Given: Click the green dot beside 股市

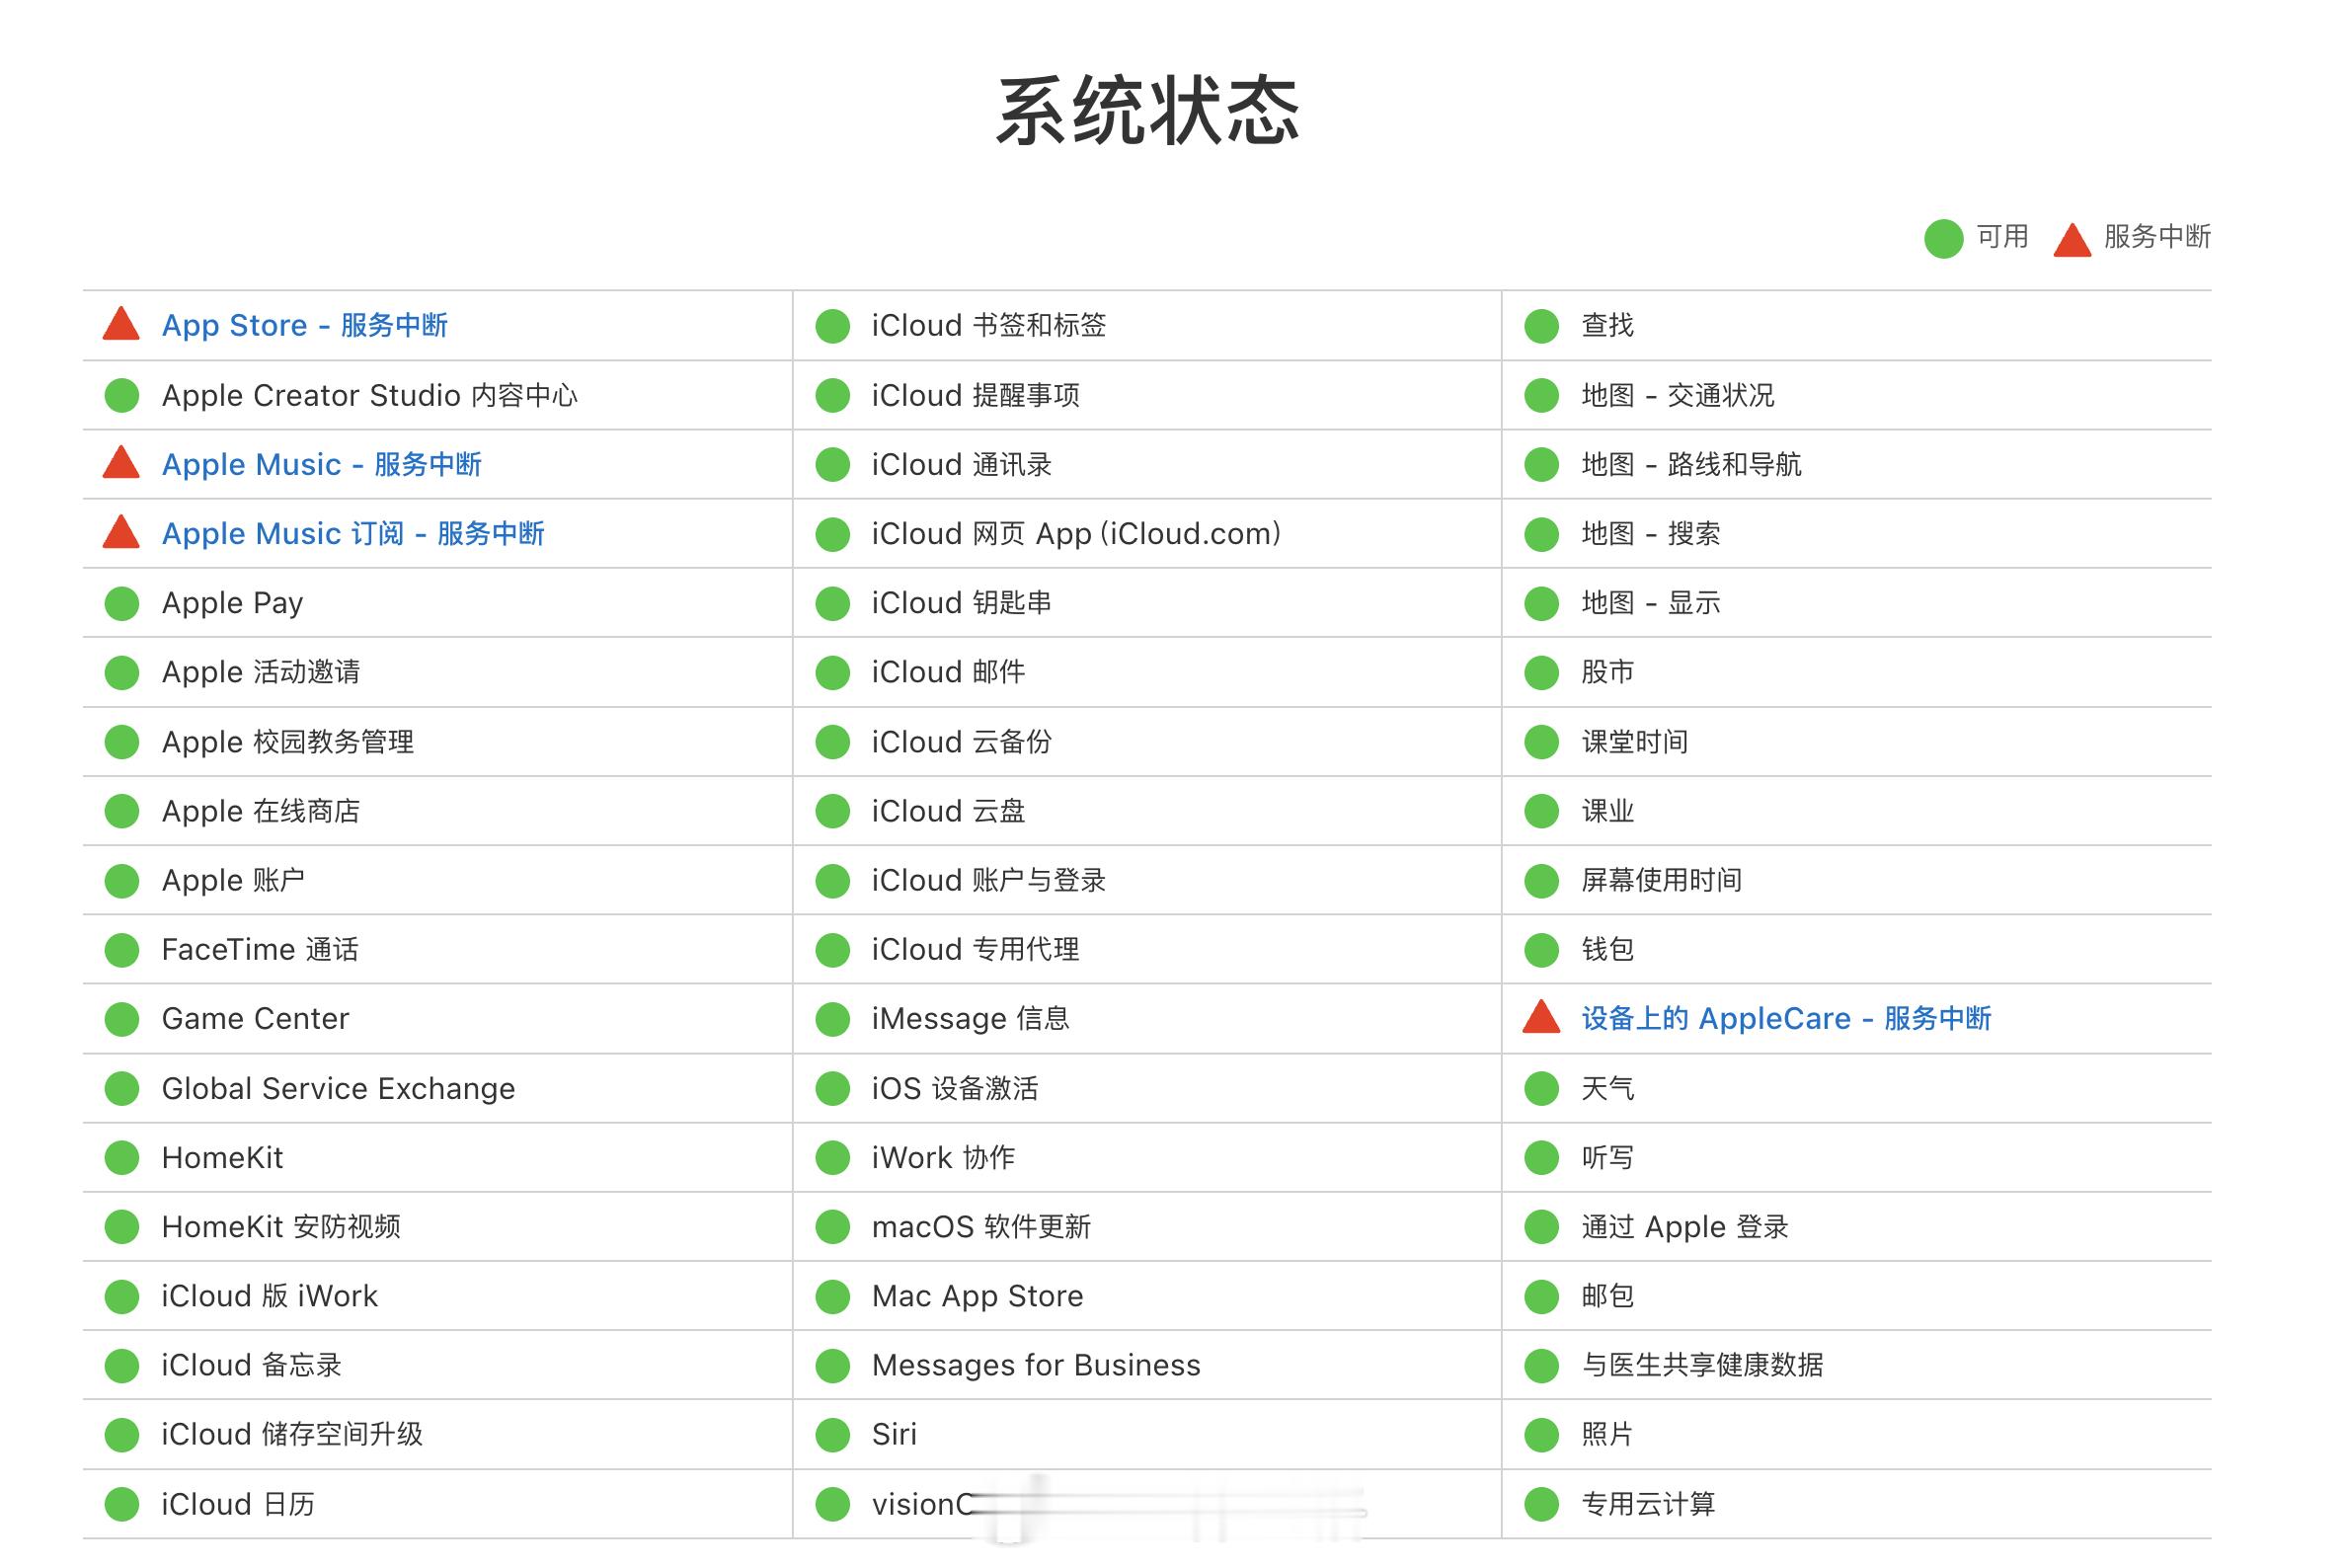Looking at the screenshot, I should 1541,672.
